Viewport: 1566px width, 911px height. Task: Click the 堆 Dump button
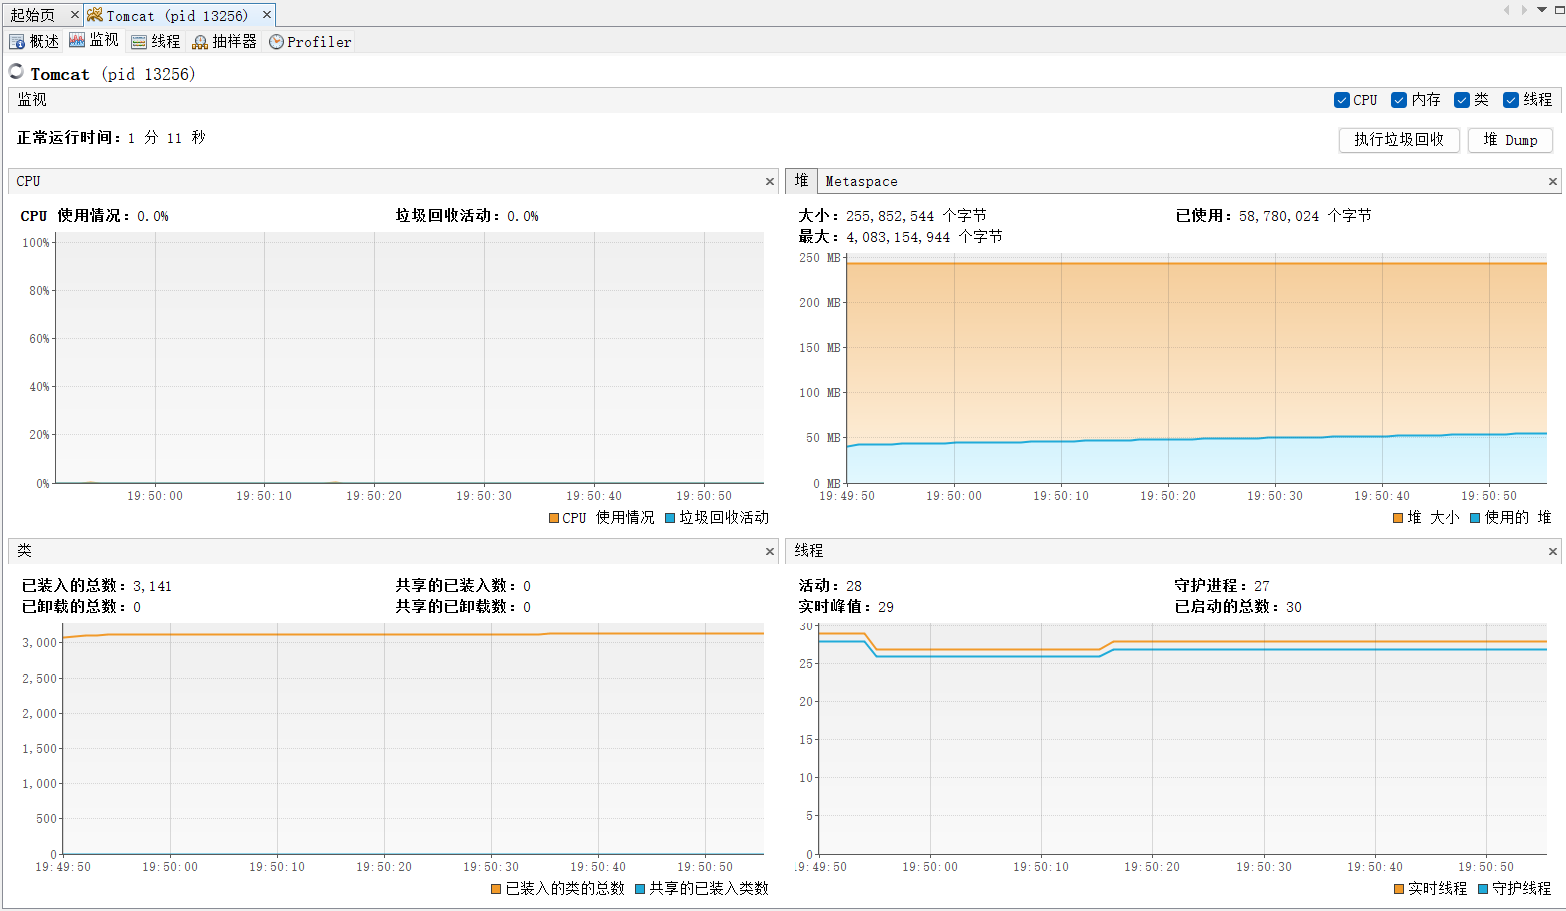(1510, 140)
